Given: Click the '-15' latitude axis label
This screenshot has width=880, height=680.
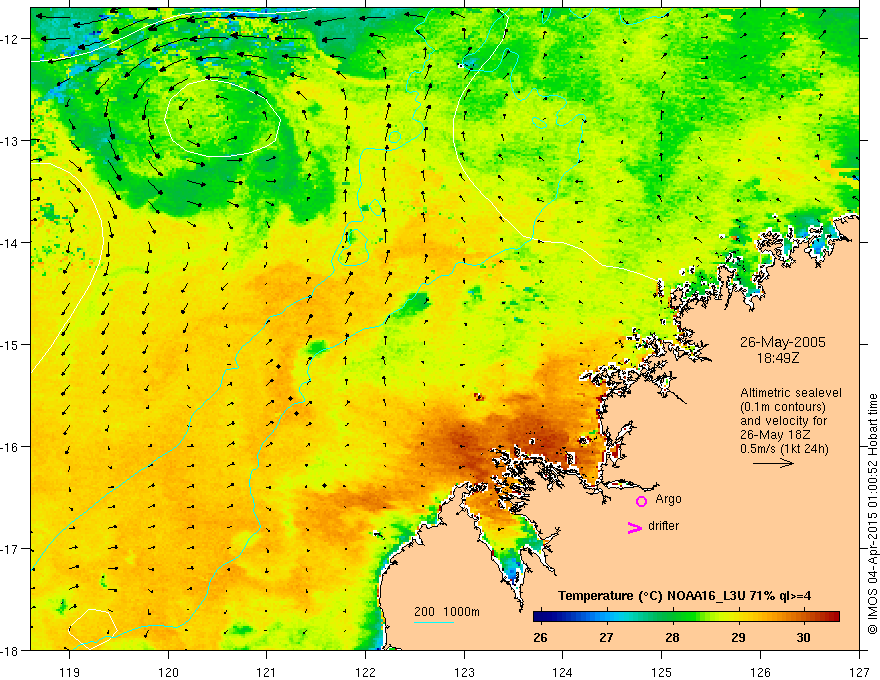Looking at the screenshot, I should (x=11, y=344).
